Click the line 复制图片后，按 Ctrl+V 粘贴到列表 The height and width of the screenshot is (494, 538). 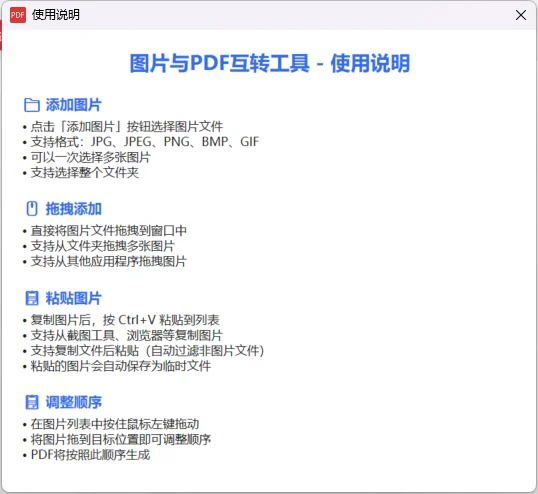click(125, 320)
